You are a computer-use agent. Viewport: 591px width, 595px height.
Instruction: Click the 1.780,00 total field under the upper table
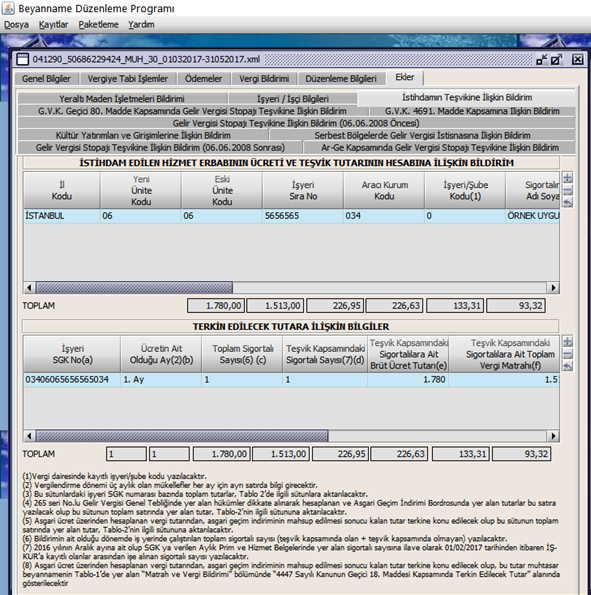click(216, 305)
